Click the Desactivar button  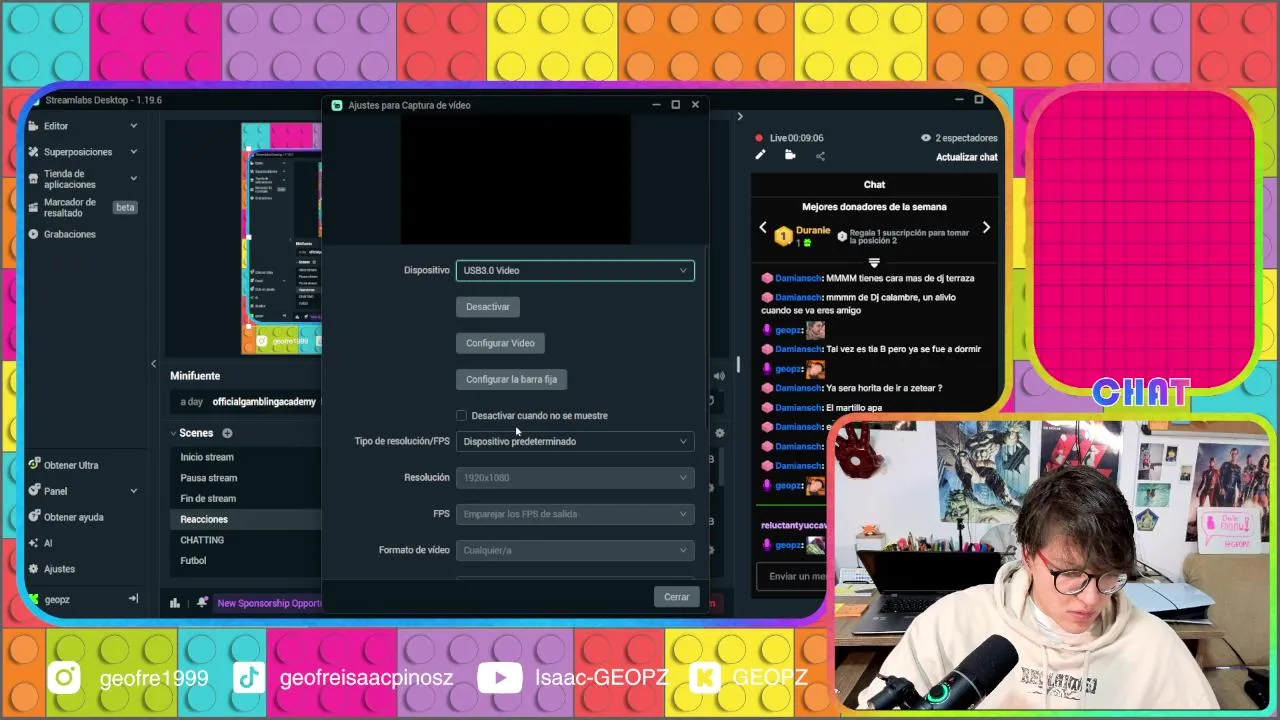[488, 307]
